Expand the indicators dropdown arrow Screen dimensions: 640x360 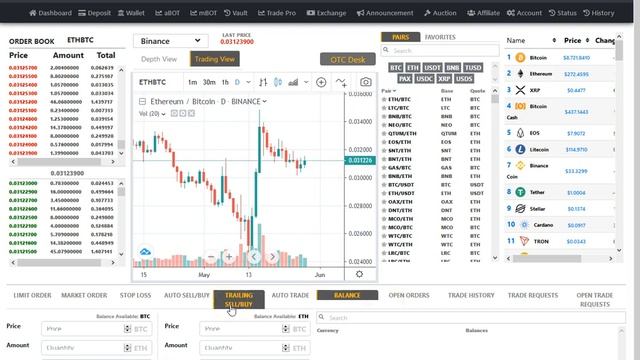point(306,82)
